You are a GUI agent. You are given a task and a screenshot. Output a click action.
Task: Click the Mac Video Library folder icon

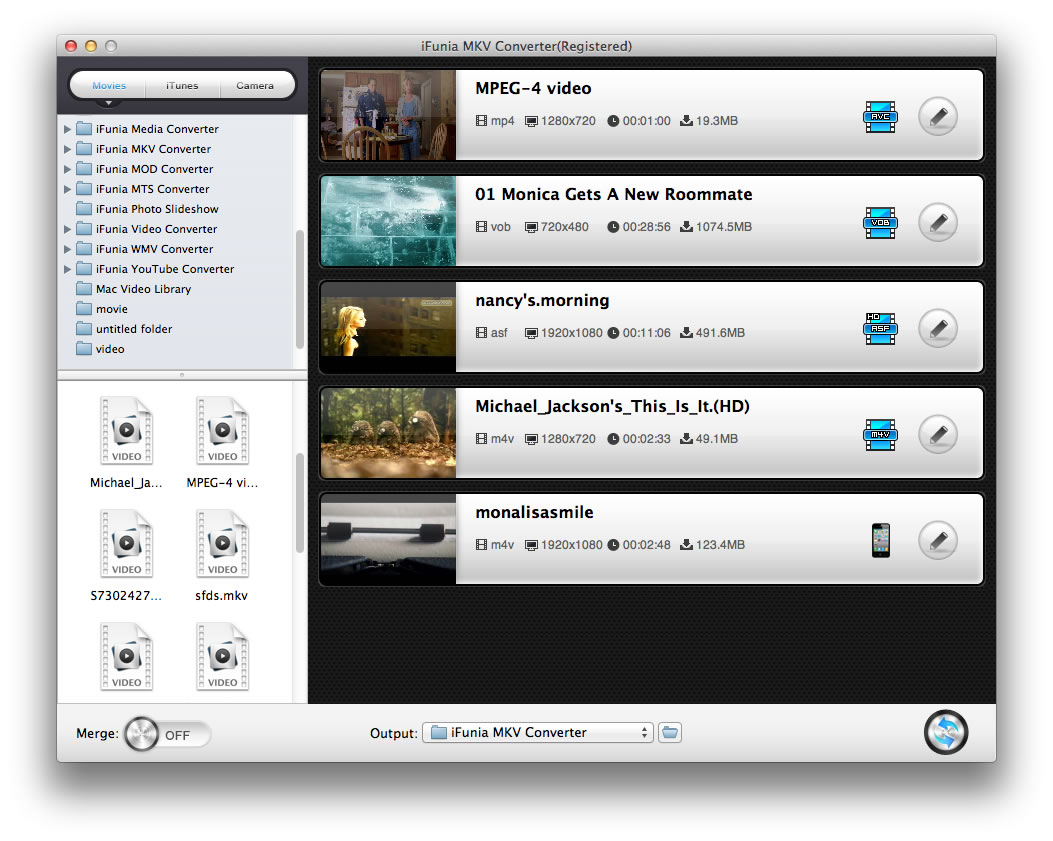[84, 288]
